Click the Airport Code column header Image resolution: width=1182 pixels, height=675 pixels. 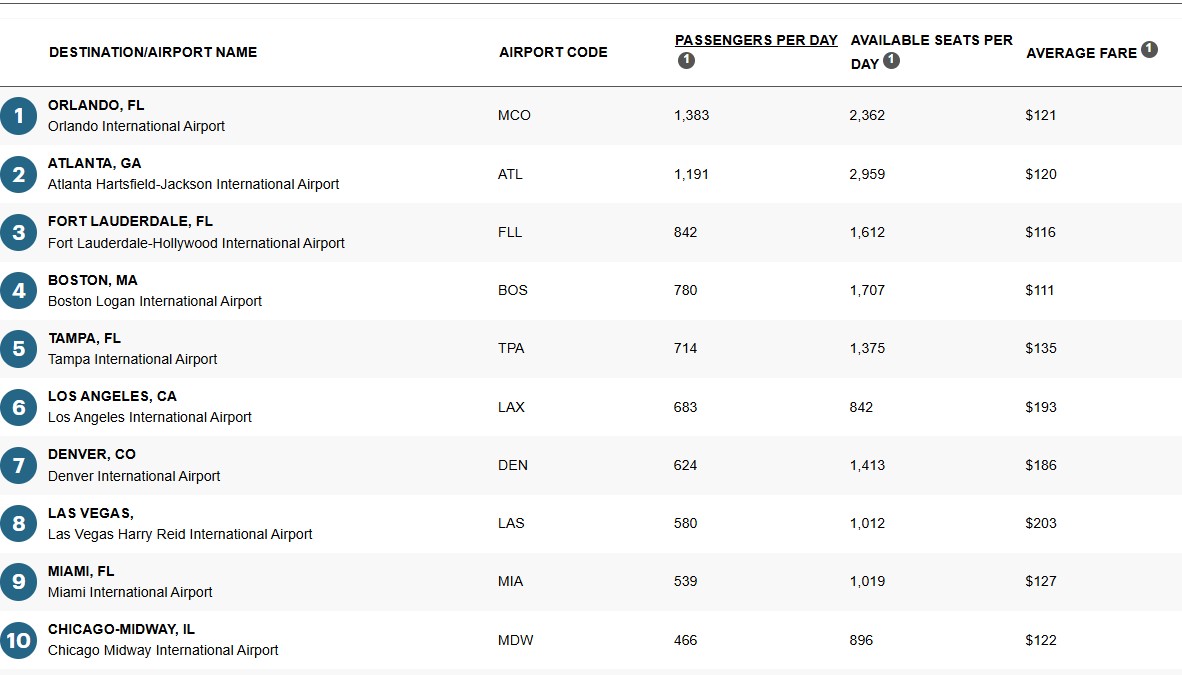pyautogui.click(x=553, y=52)
